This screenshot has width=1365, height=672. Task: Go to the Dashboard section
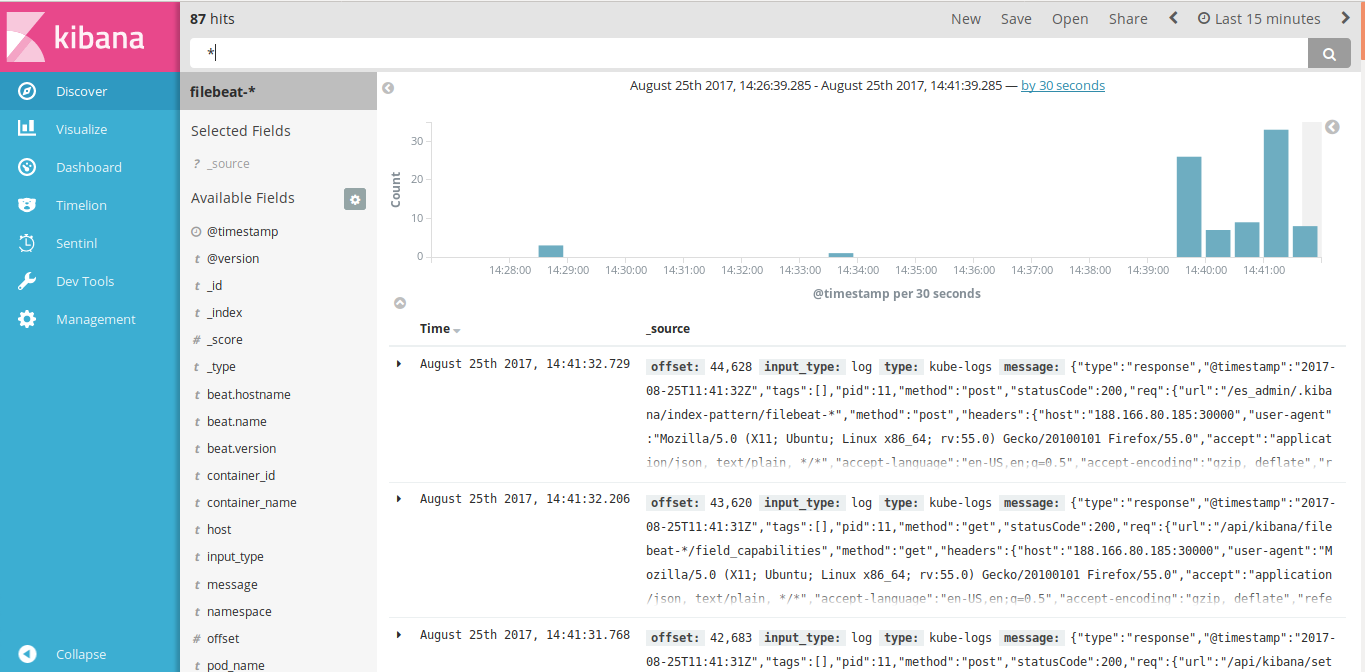90,167
